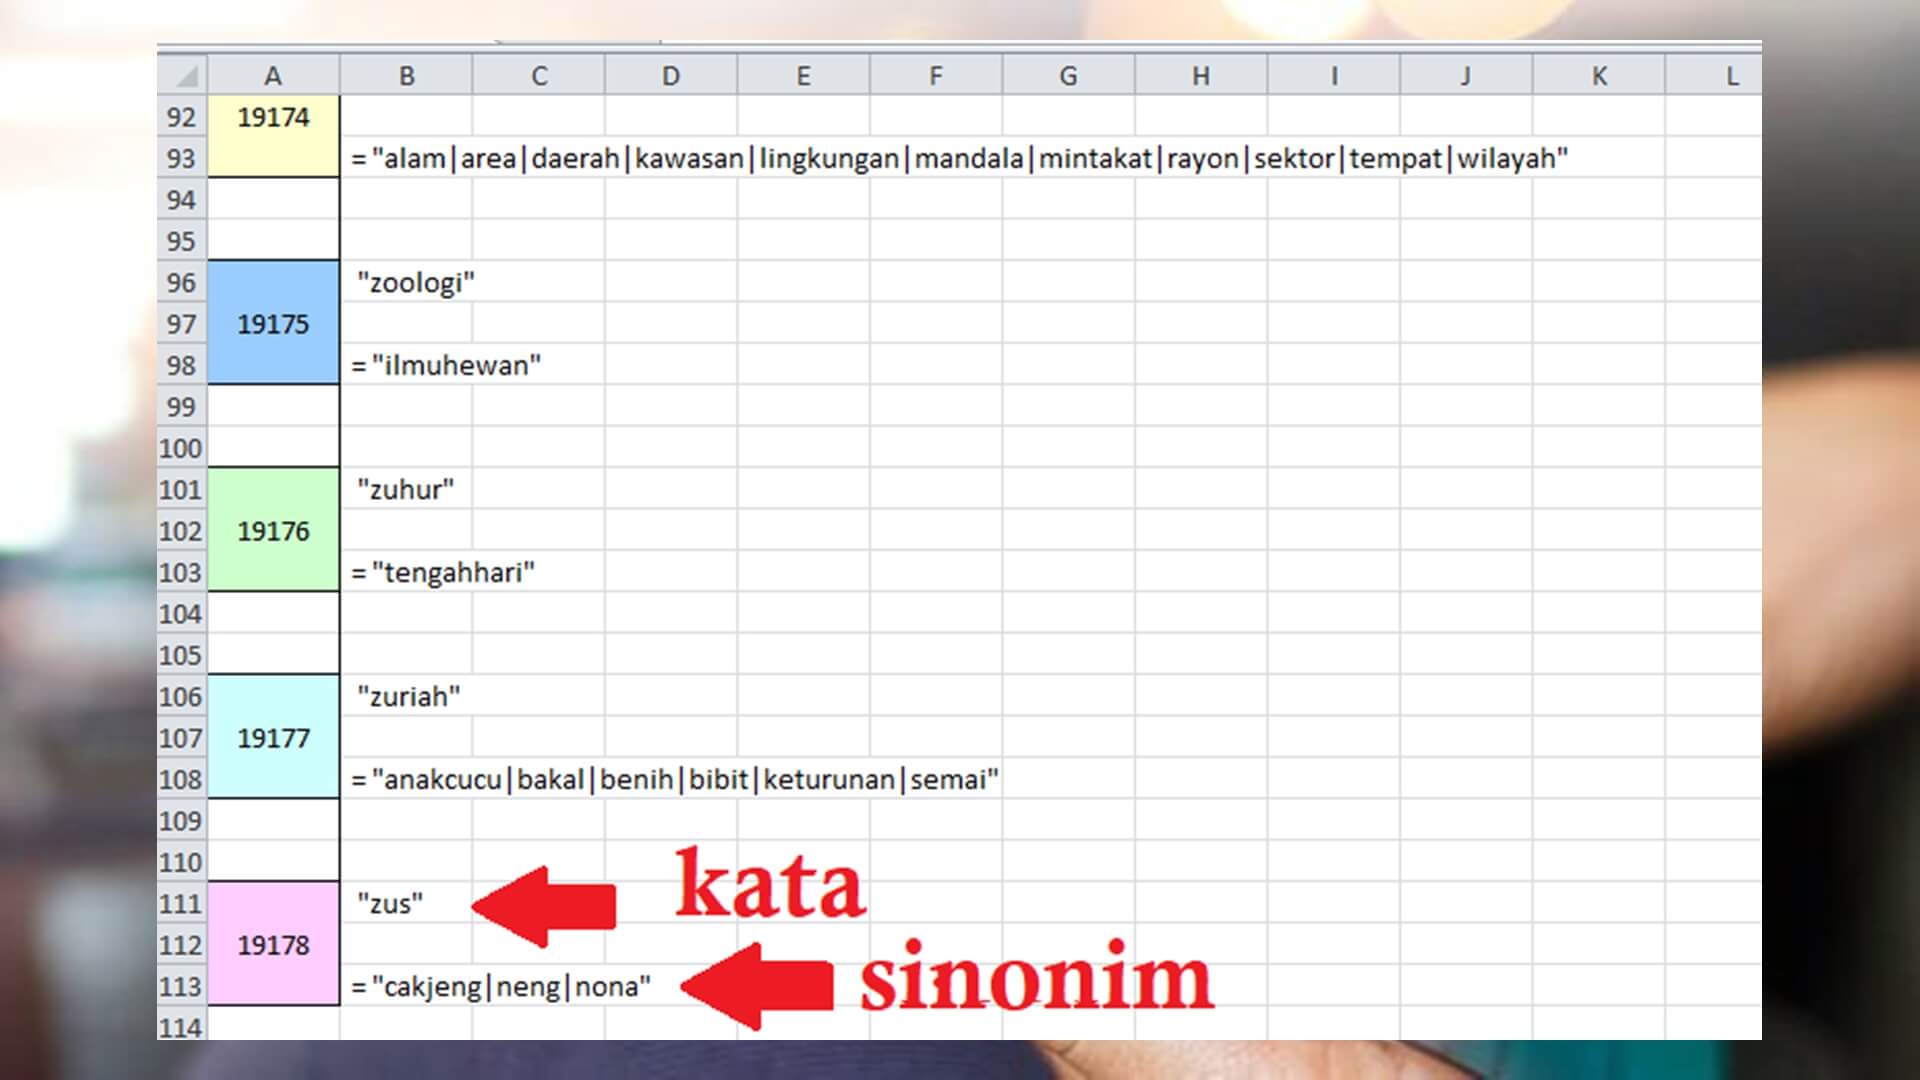Select the green cell containing 19176

pyautogui.click(x=273, y=531)
